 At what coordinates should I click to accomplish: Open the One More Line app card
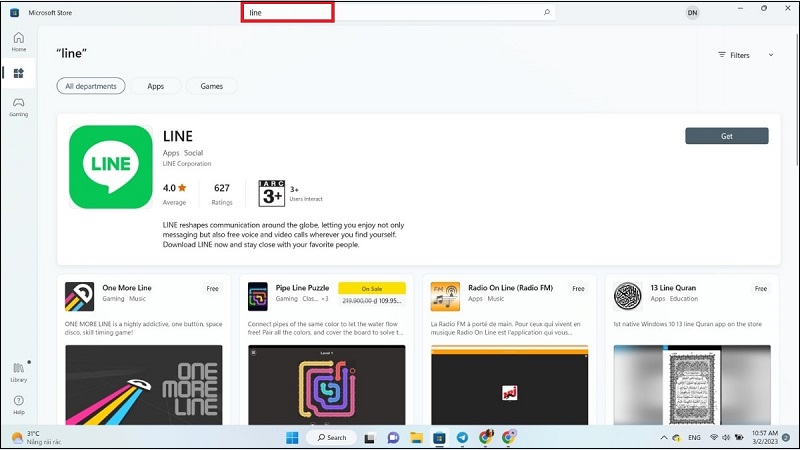tap(144, 300)
